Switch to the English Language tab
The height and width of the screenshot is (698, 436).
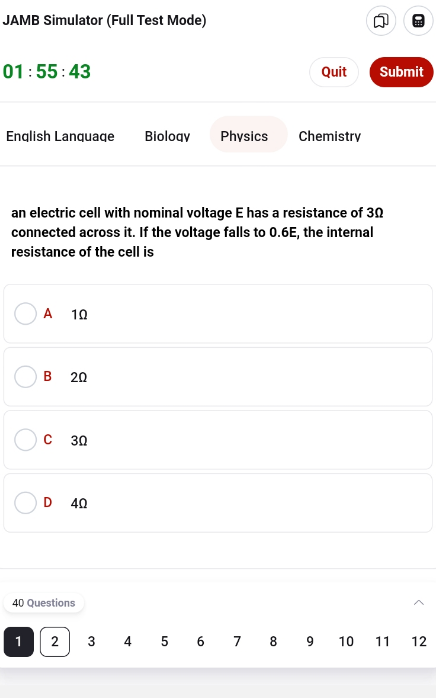[x=60, y=136]
